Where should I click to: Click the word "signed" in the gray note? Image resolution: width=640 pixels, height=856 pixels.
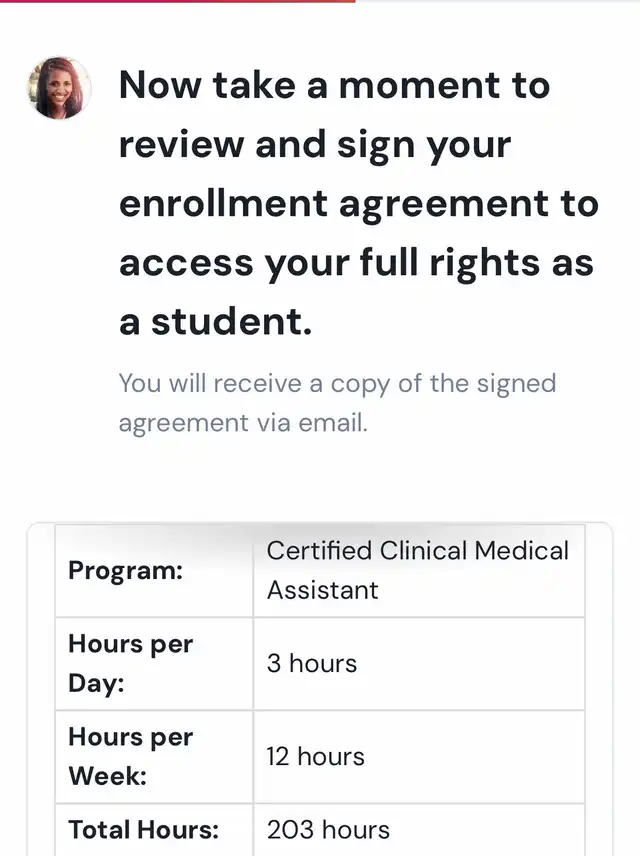pyautogui.click(x=517, y=383)
